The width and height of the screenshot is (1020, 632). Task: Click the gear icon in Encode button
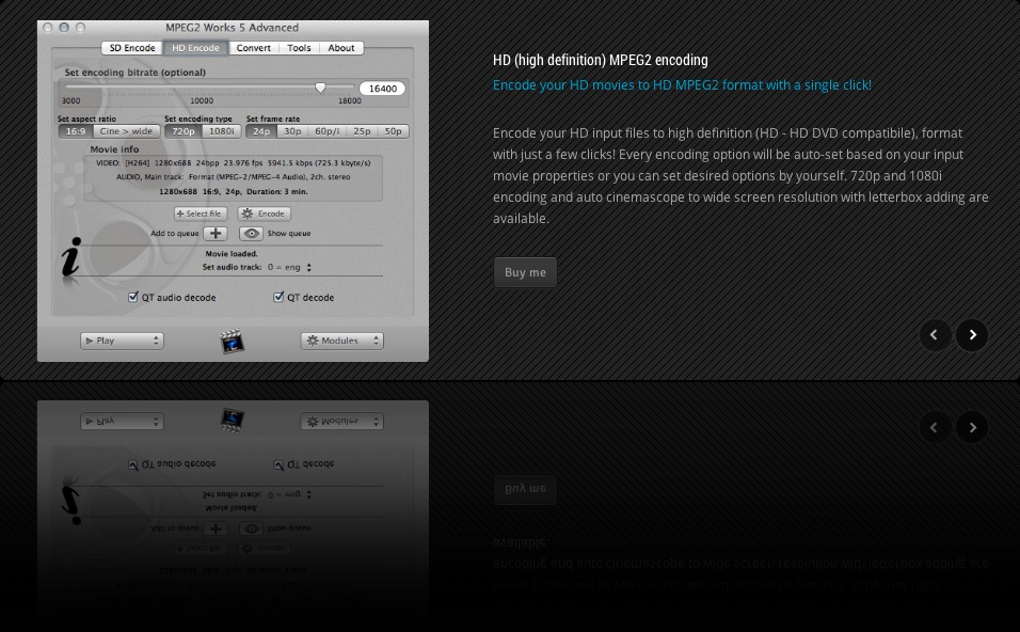pos(247,213)
